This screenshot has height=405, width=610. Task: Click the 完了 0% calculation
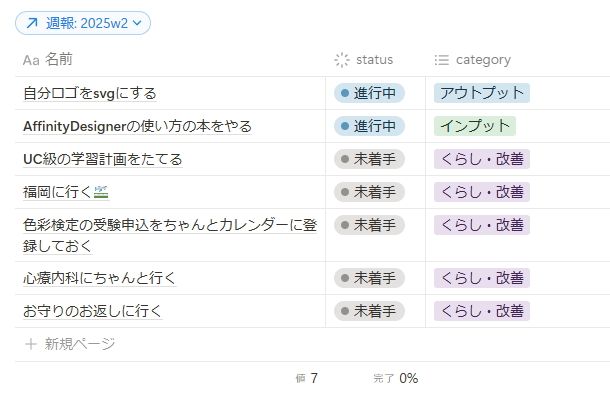[396, 378]
